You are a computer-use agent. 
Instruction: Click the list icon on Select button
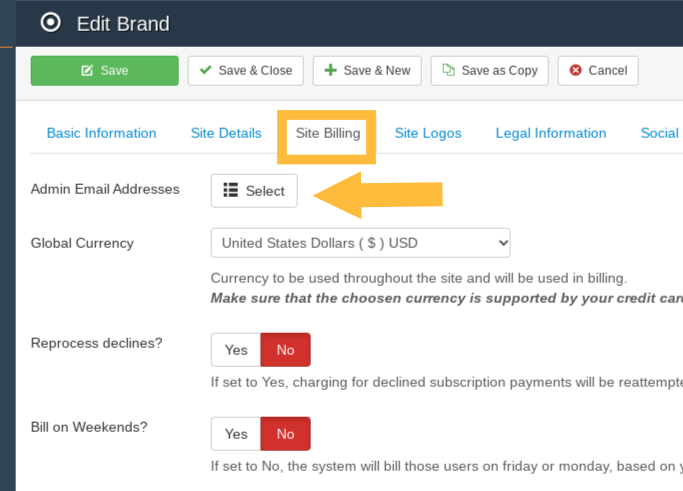coord(231,191)
